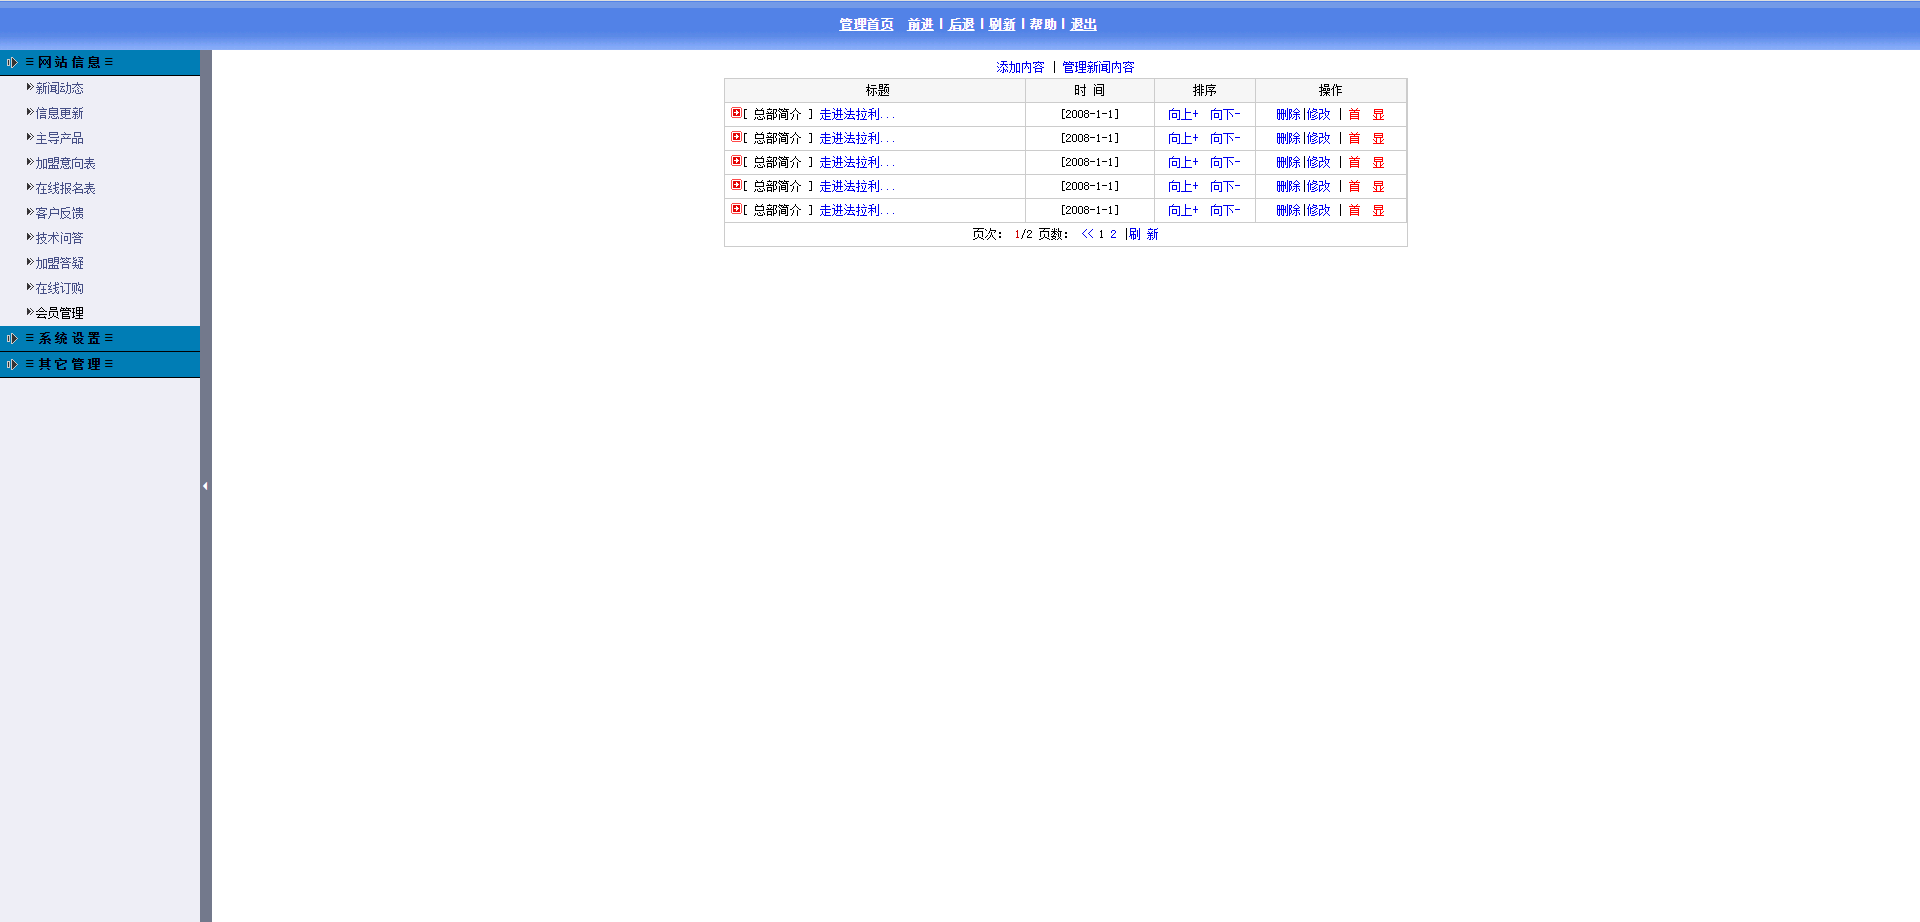This screenshot has height=922, width=1920.
Task: Move the second row down with 向下-
Action: (1225, 138)
